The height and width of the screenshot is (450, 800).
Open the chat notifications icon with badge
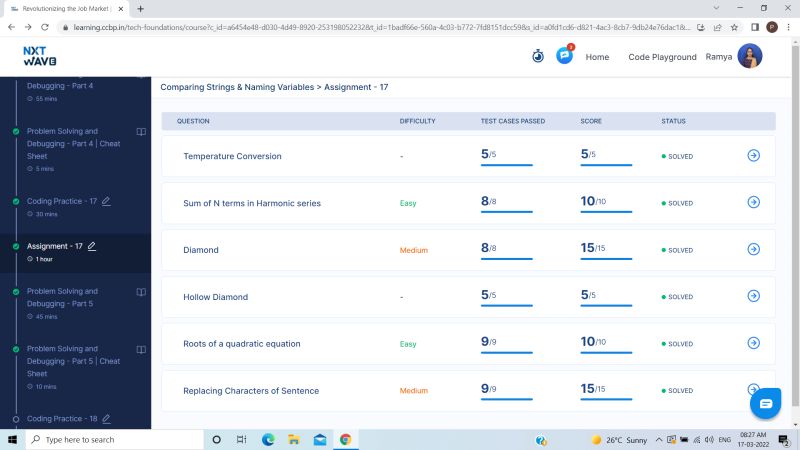(565, 55)
